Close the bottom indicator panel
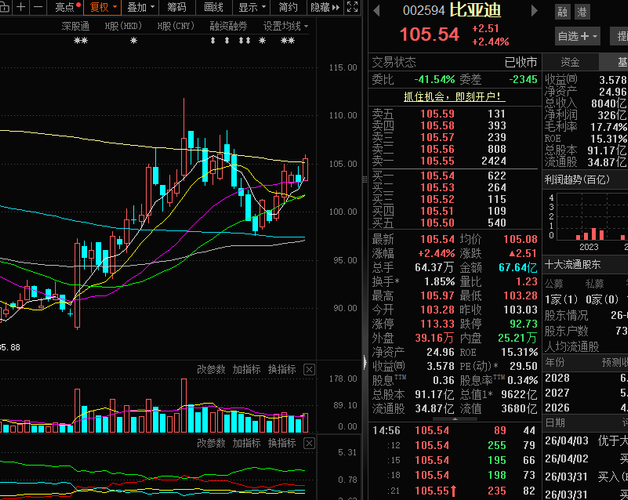The image size is (628, 500). [x=309, y=443]
